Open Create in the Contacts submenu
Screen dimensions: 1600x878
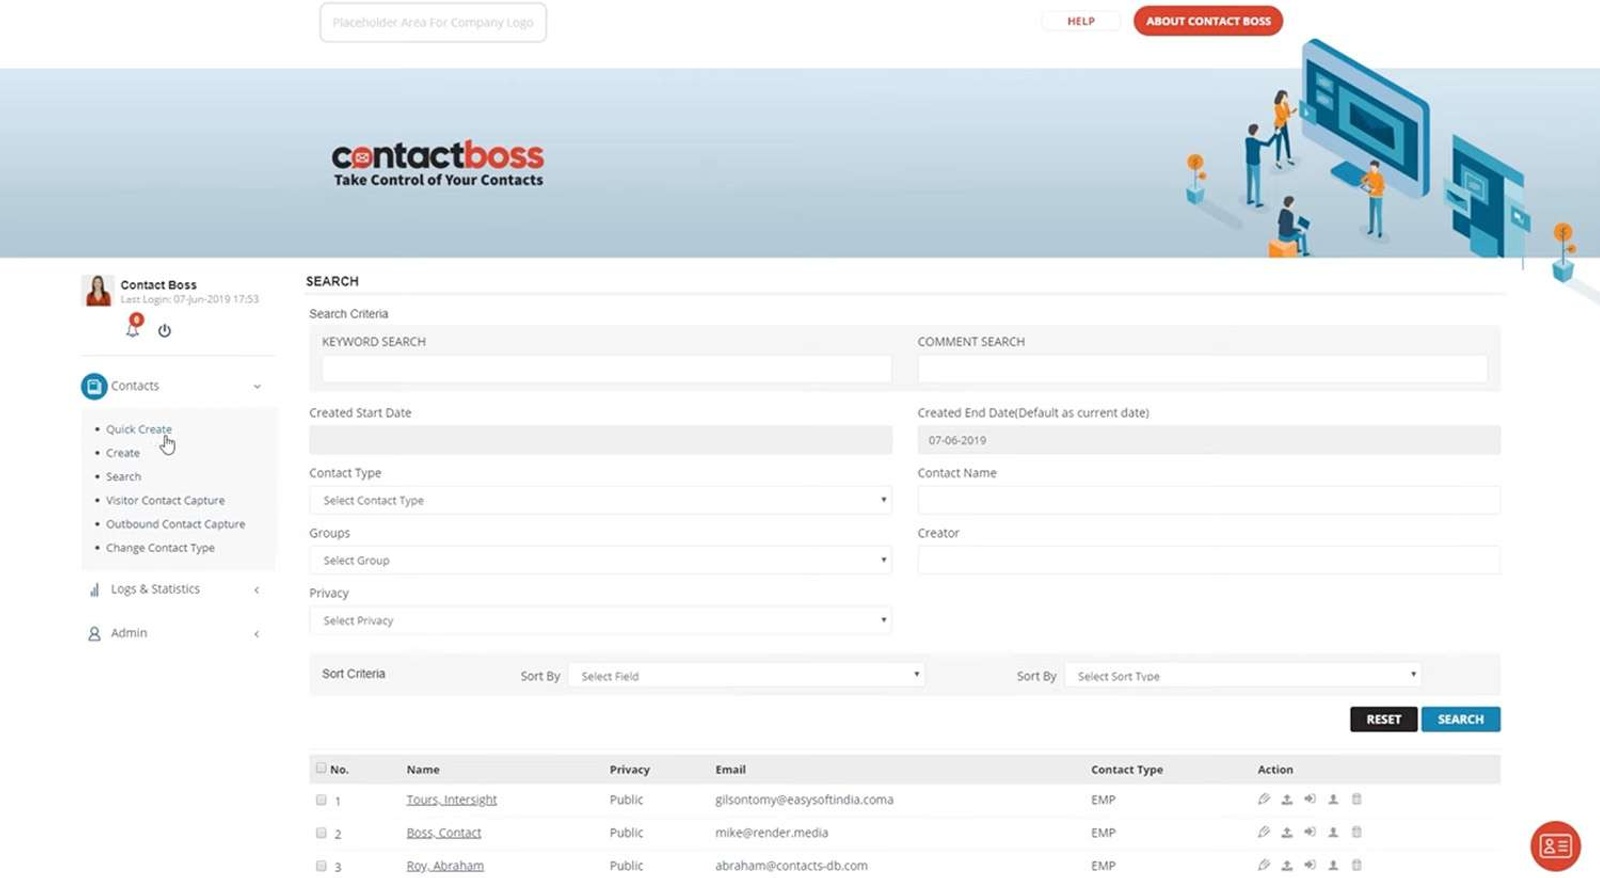pos(123,453)
